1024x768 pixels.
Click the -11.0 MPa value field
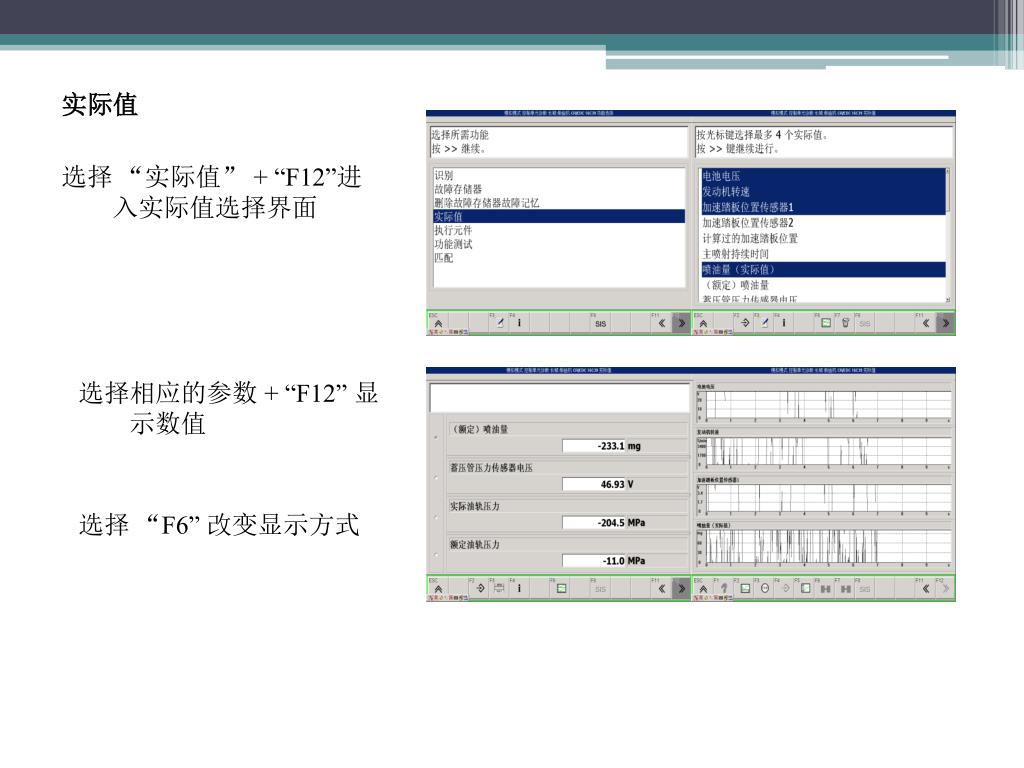click(594, 561)
